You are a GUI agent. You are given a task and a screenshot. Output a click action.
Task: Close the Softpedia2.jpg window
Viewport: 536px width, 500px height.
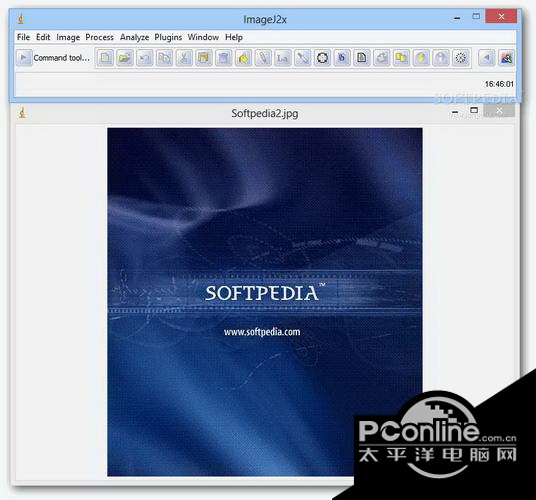pyautogui.click(x=499, y=110)
